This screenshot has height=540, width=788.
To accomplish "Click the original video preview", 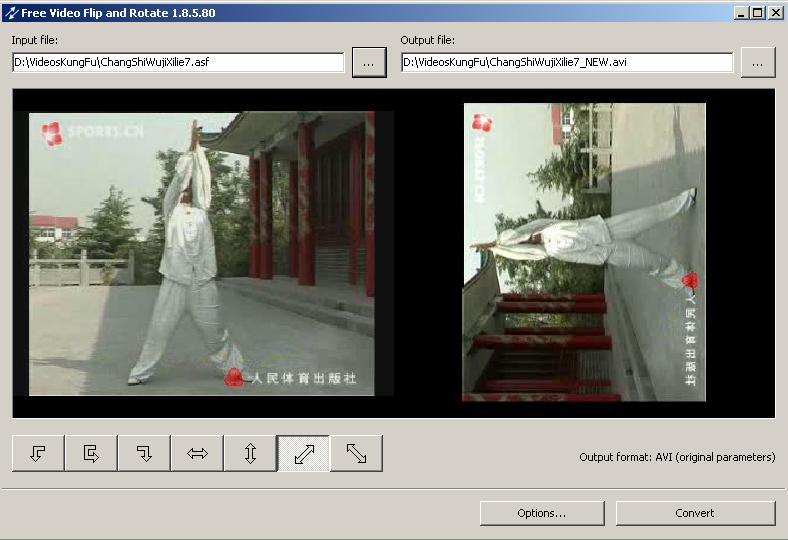I will pos(202,254).
